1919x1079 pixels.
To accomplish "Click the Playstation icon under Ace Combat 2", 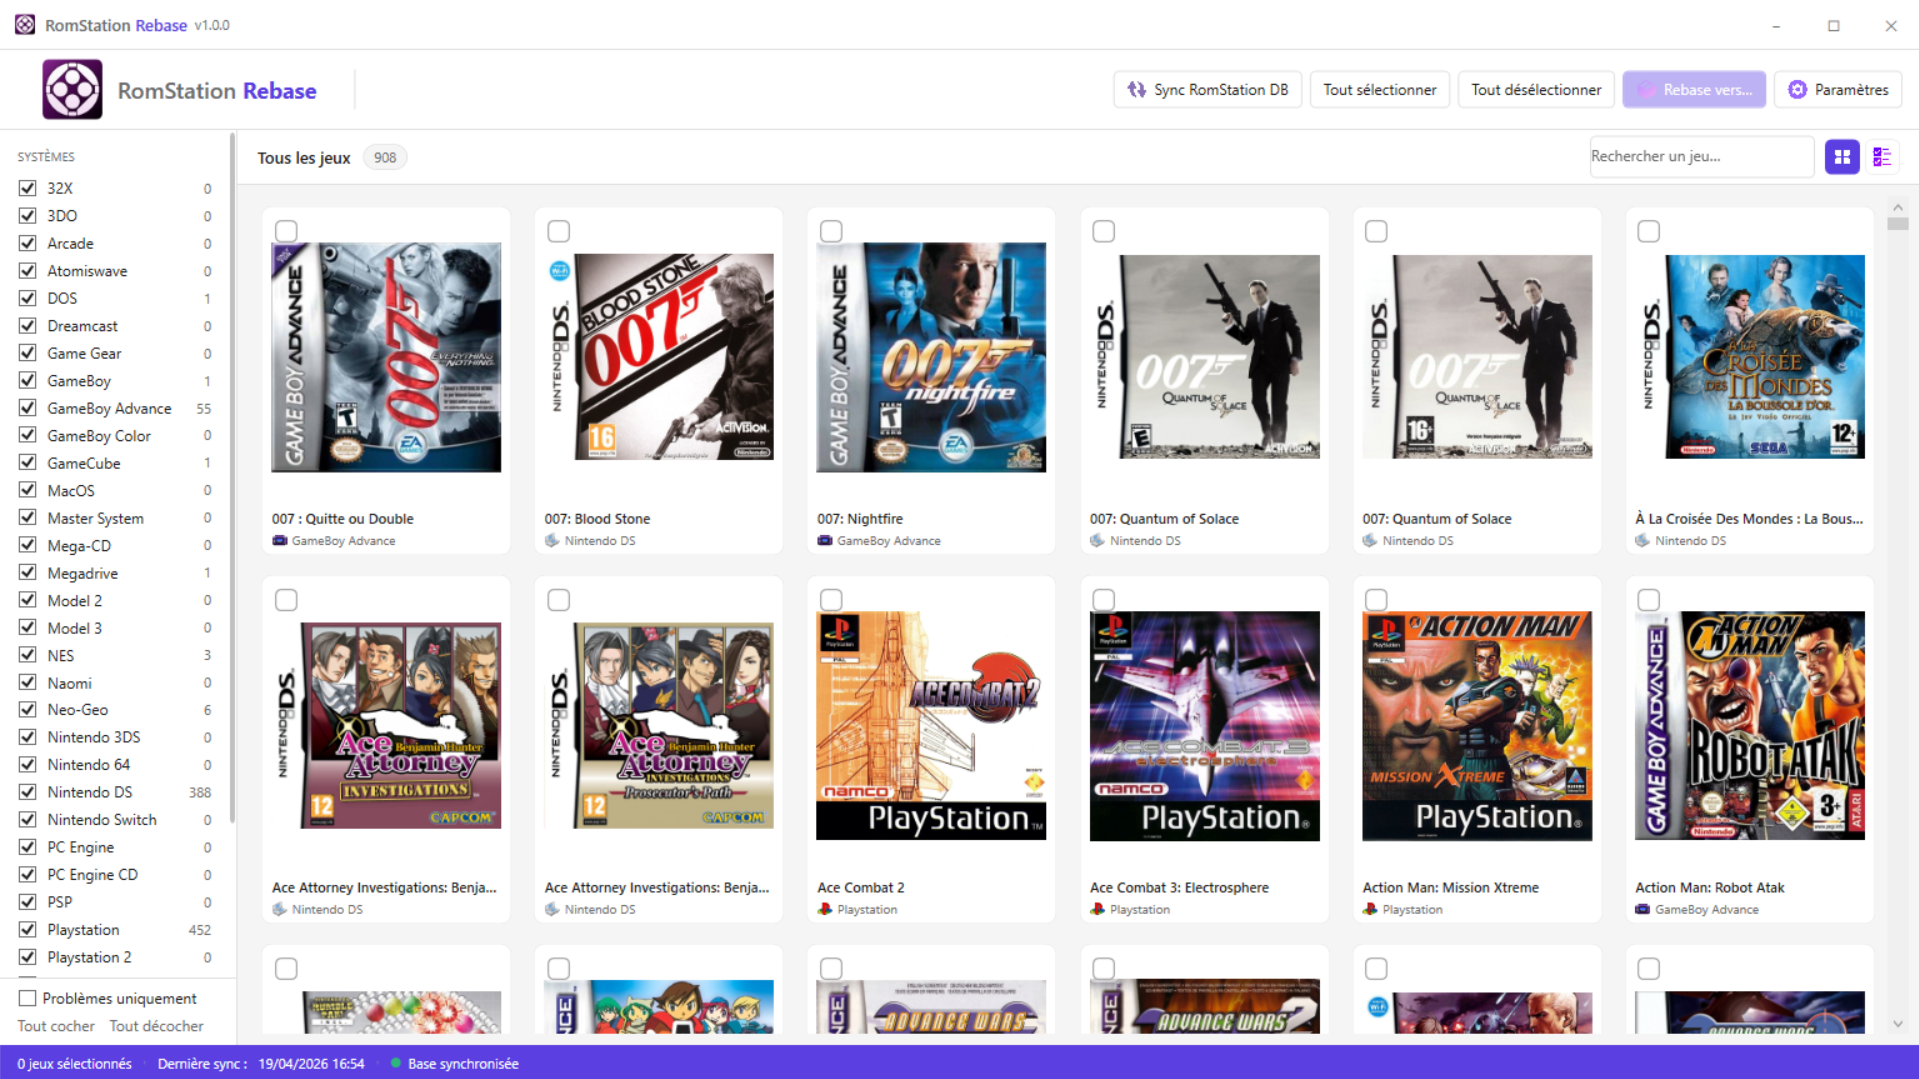I will coord(825,910).
